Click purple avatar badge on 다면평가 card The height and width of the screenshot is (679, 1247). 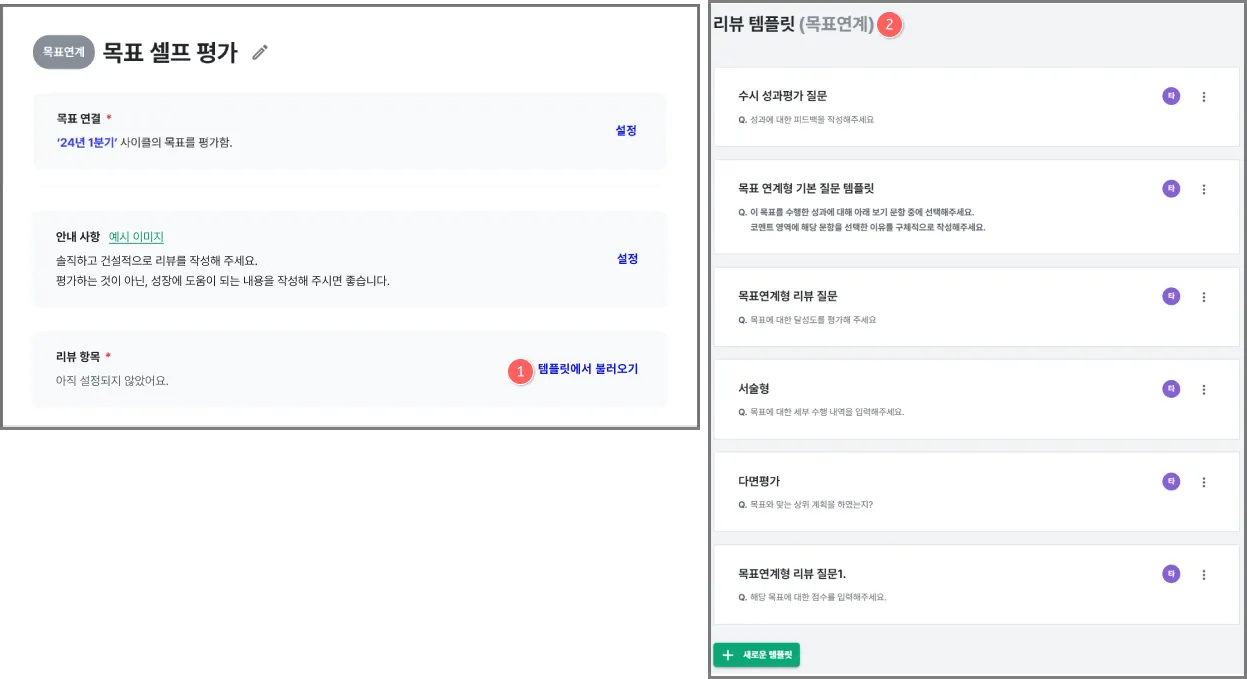(1171, 481)
